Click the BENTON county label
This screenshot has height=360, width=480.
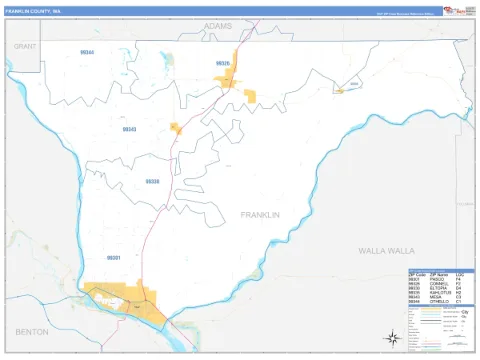click(x=32, y=332)
